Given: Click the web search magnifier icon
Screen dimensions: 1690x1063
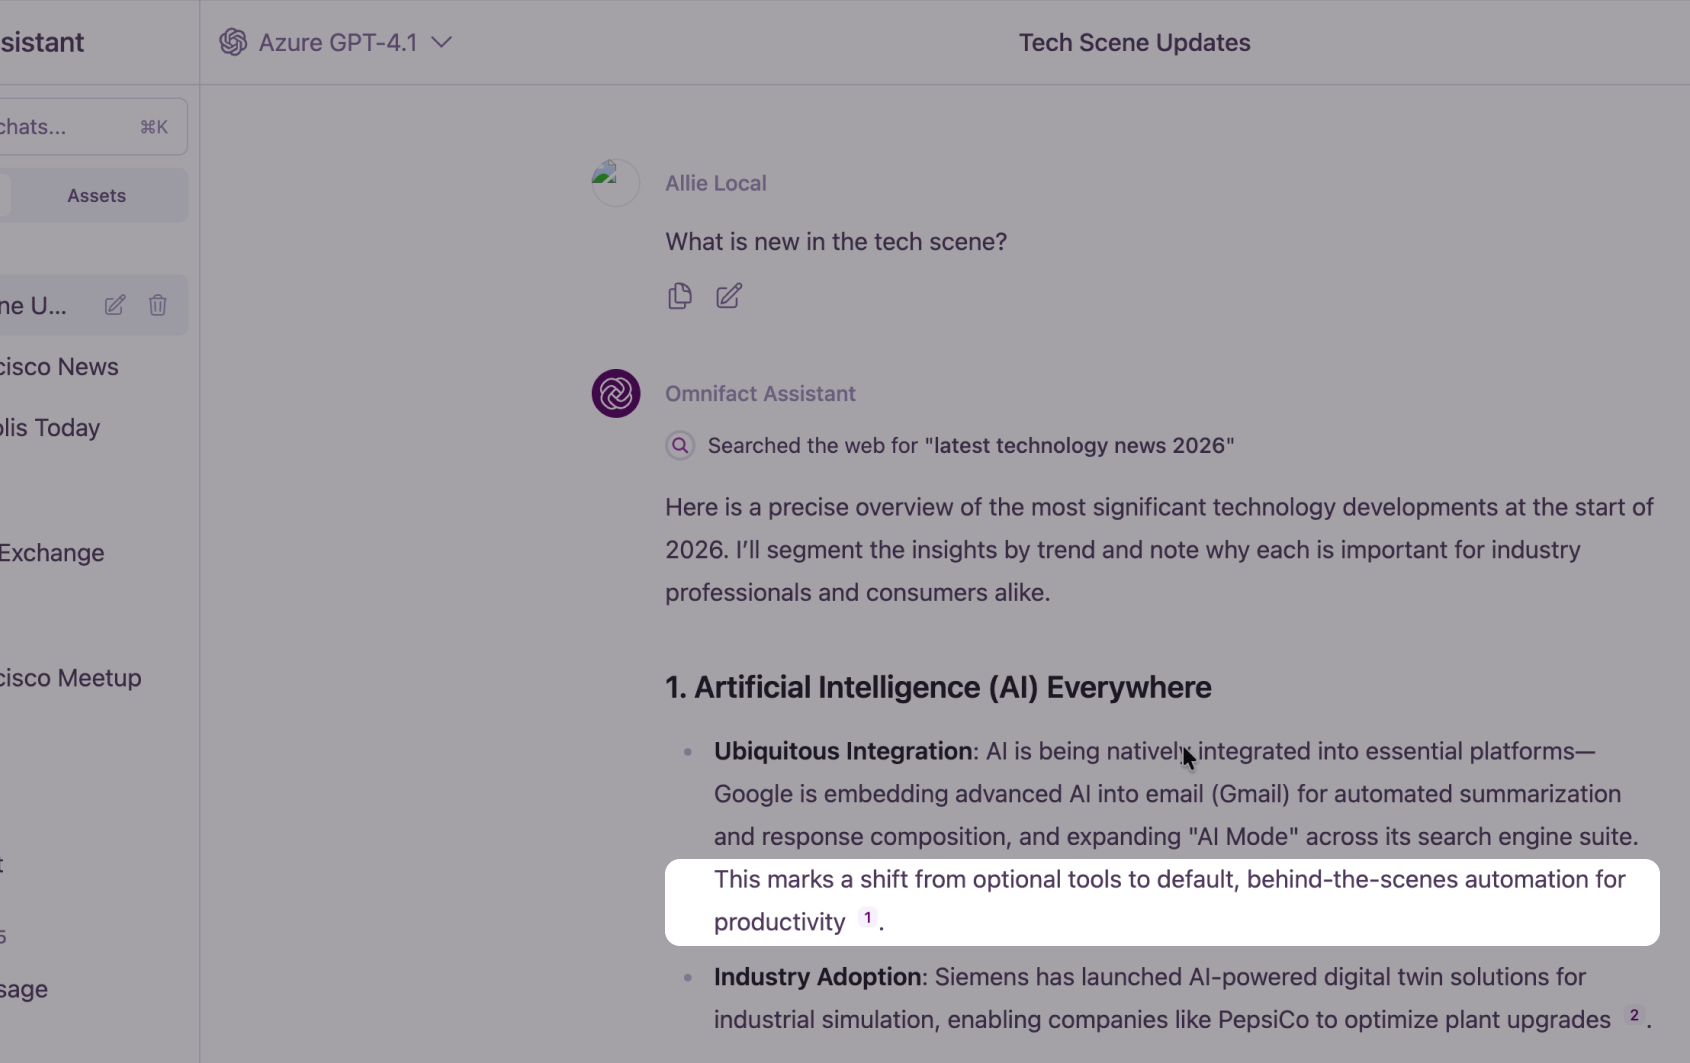Looking at the screenshot, I should tap(680, 445).
